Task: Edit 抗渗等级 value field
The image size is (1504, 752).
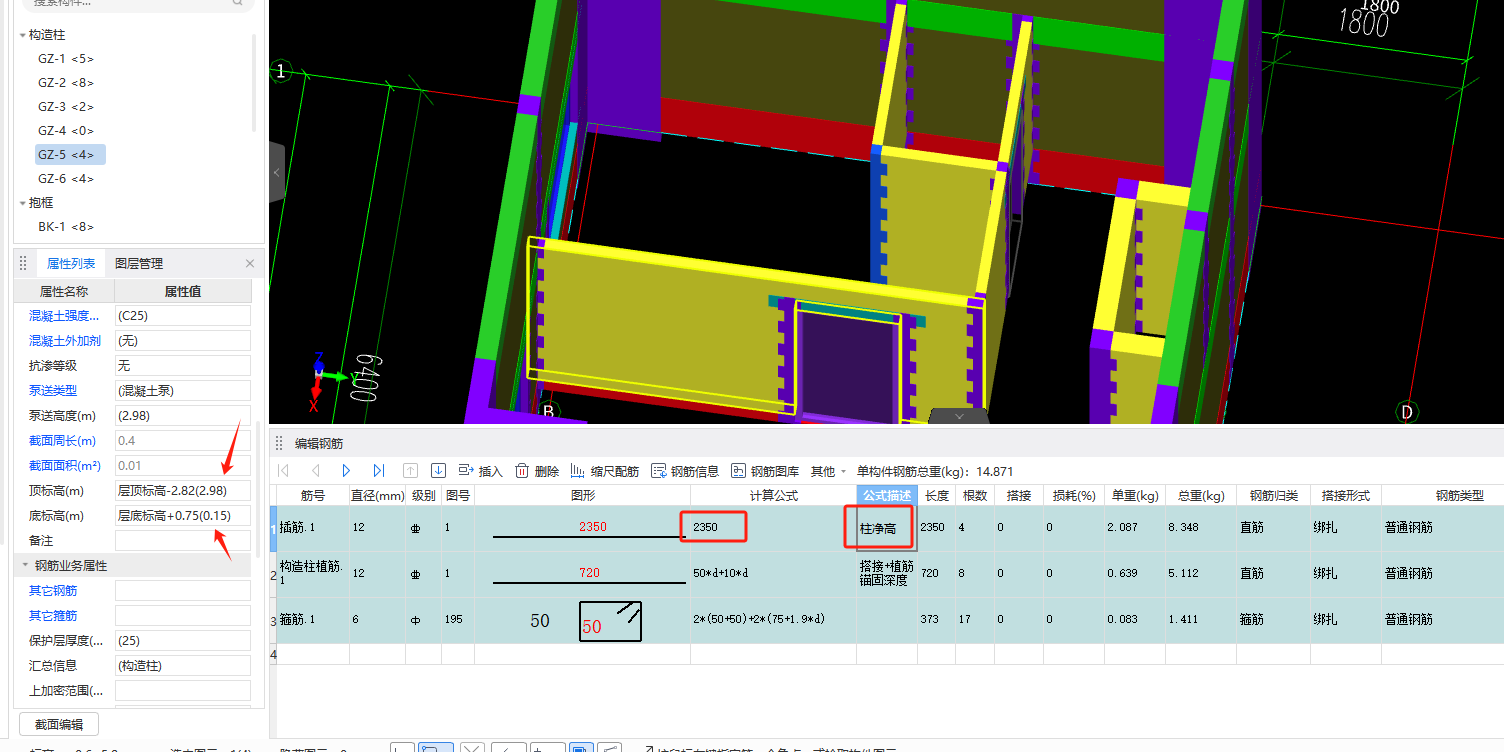Action: [x=183, y=366]
